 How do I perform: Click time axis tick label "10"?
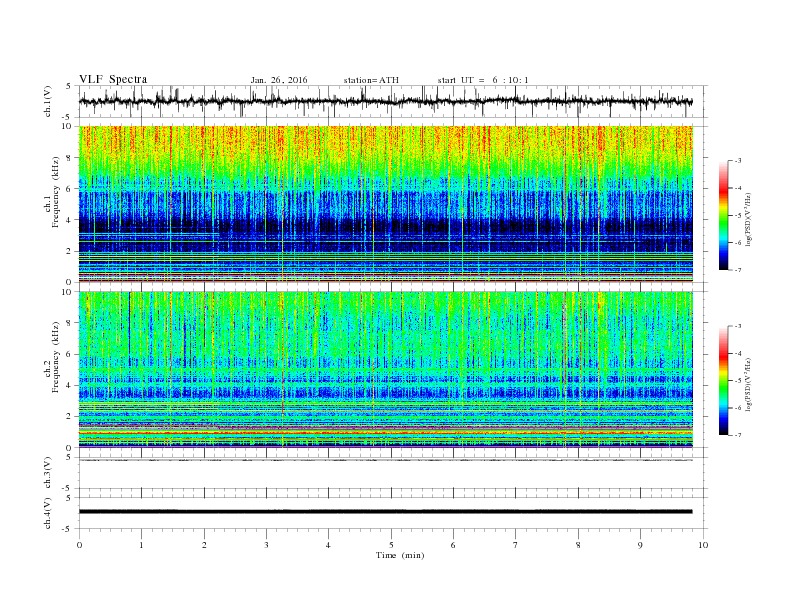point(703,545)
